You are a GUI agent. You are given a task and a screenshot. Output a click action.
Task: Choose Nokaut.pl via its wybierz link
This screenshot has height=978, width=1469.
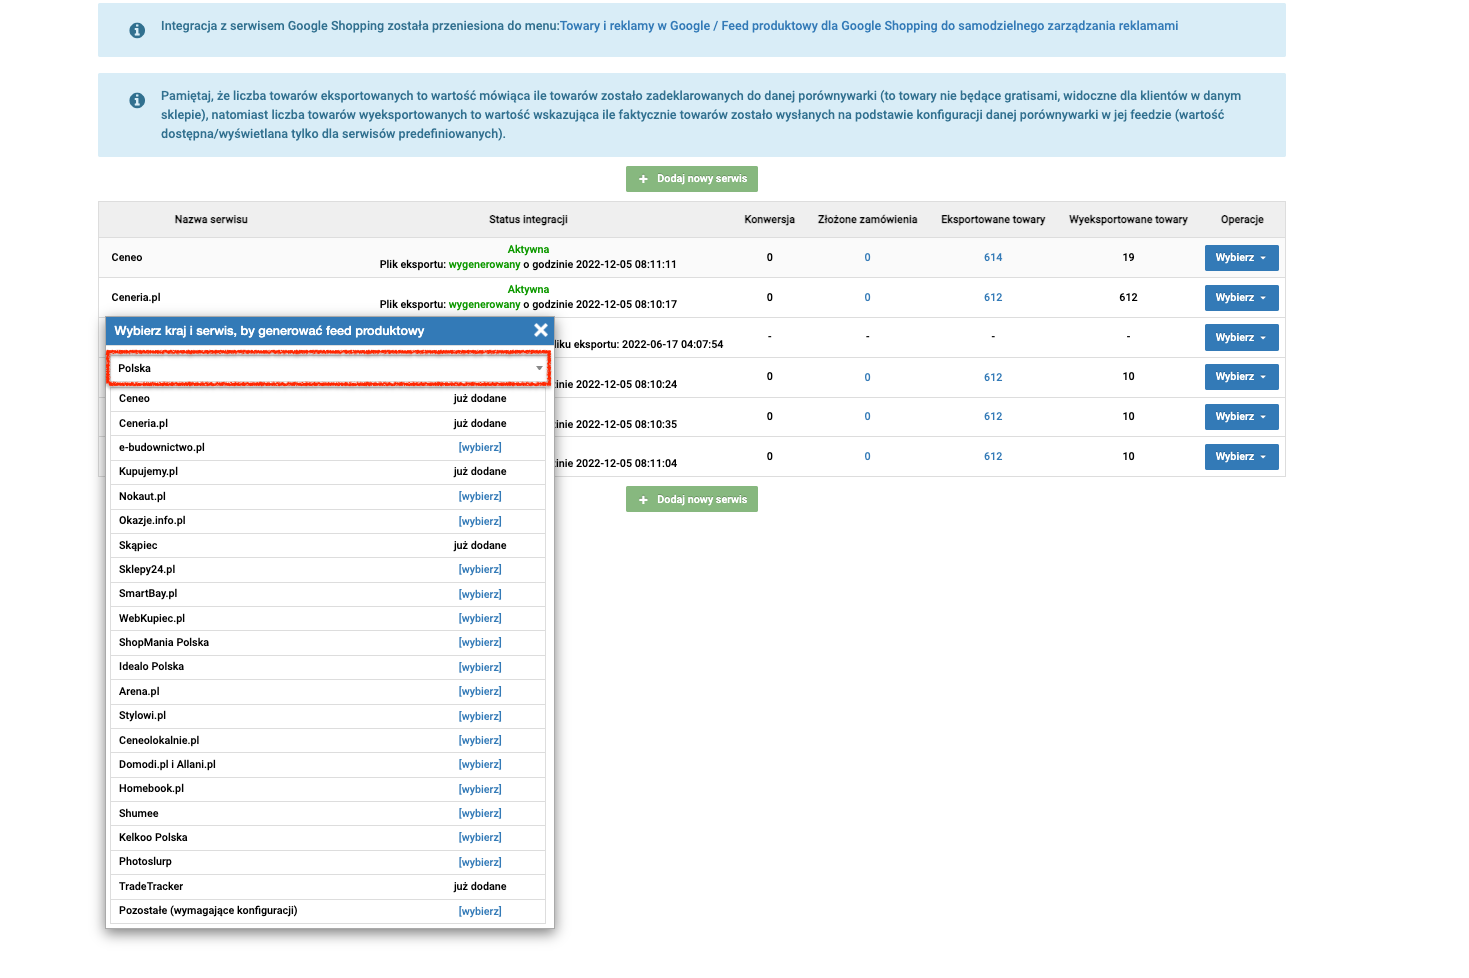[480, 496]
